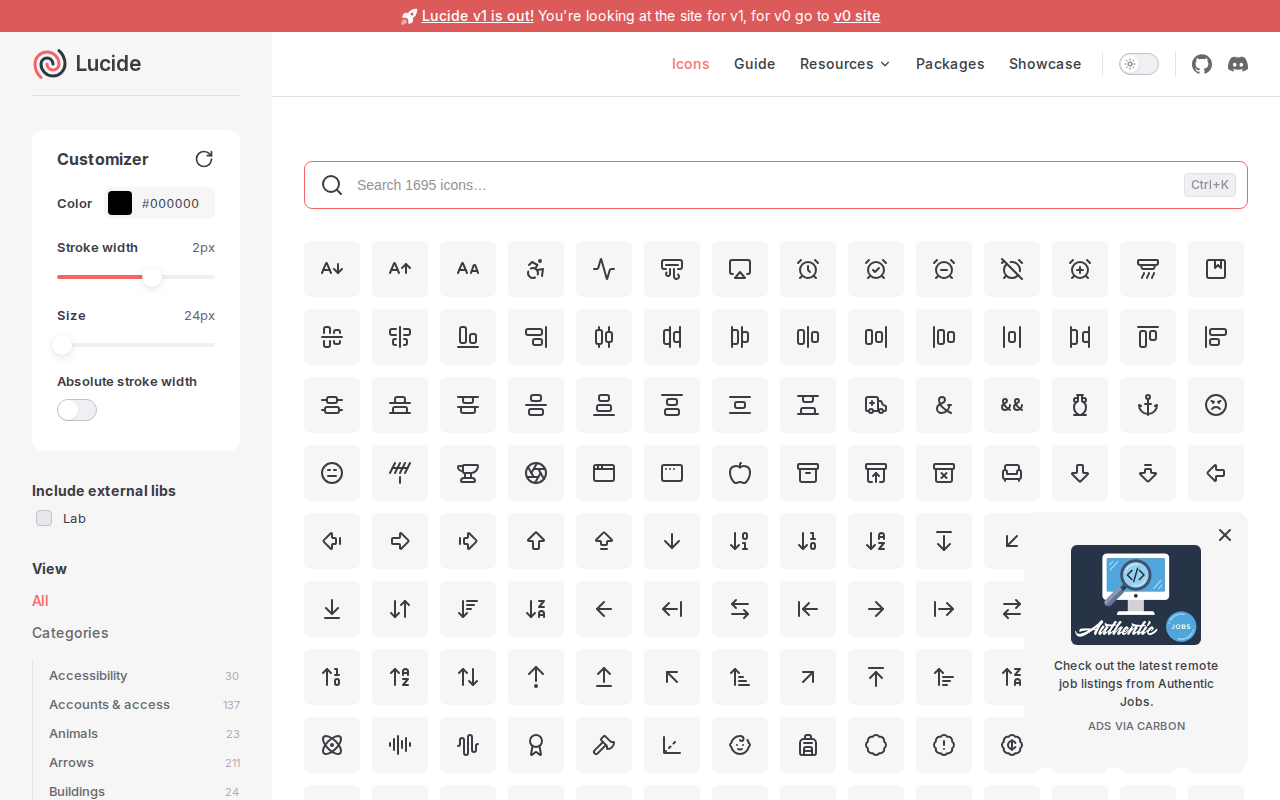
Task: Open the black color swatch picker
Action: point(120,203)
